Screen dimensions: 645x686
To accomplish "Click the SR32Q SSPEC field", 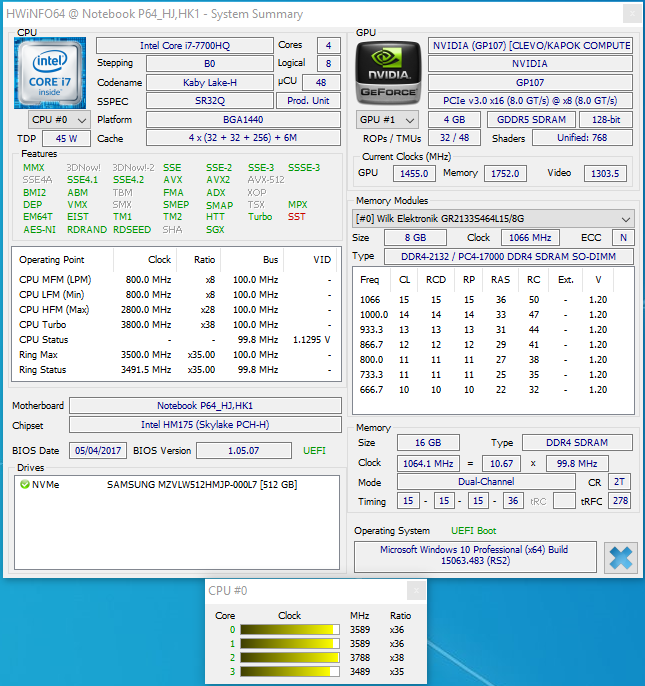I will click(210, 101).
